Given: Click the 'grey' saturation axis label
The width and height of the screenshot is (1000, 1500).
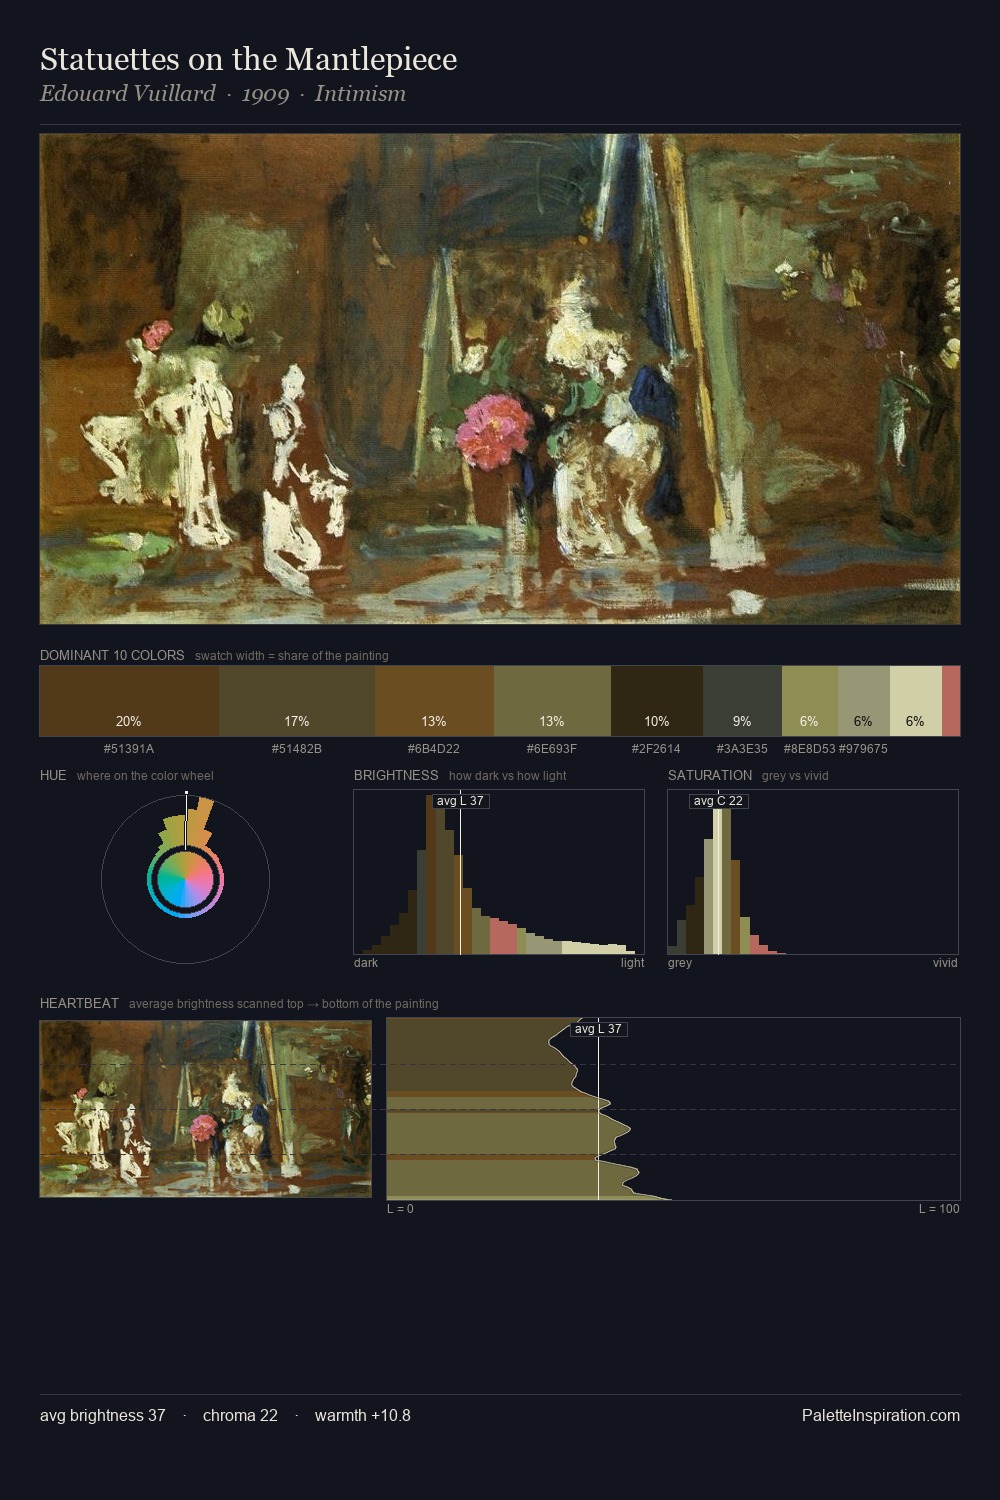Looking at the screenshot, I should coord(680,963).
